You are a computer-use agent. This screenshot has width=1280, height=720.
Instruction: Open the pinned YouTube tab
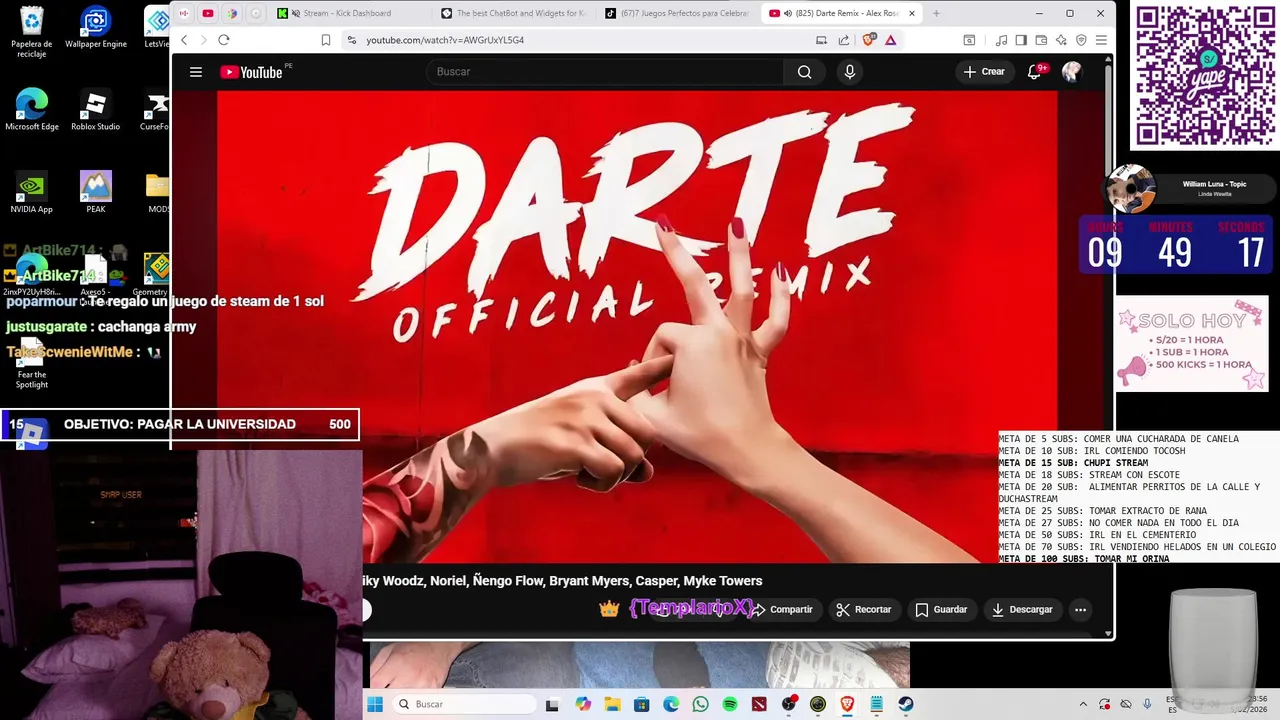(208, 13)
